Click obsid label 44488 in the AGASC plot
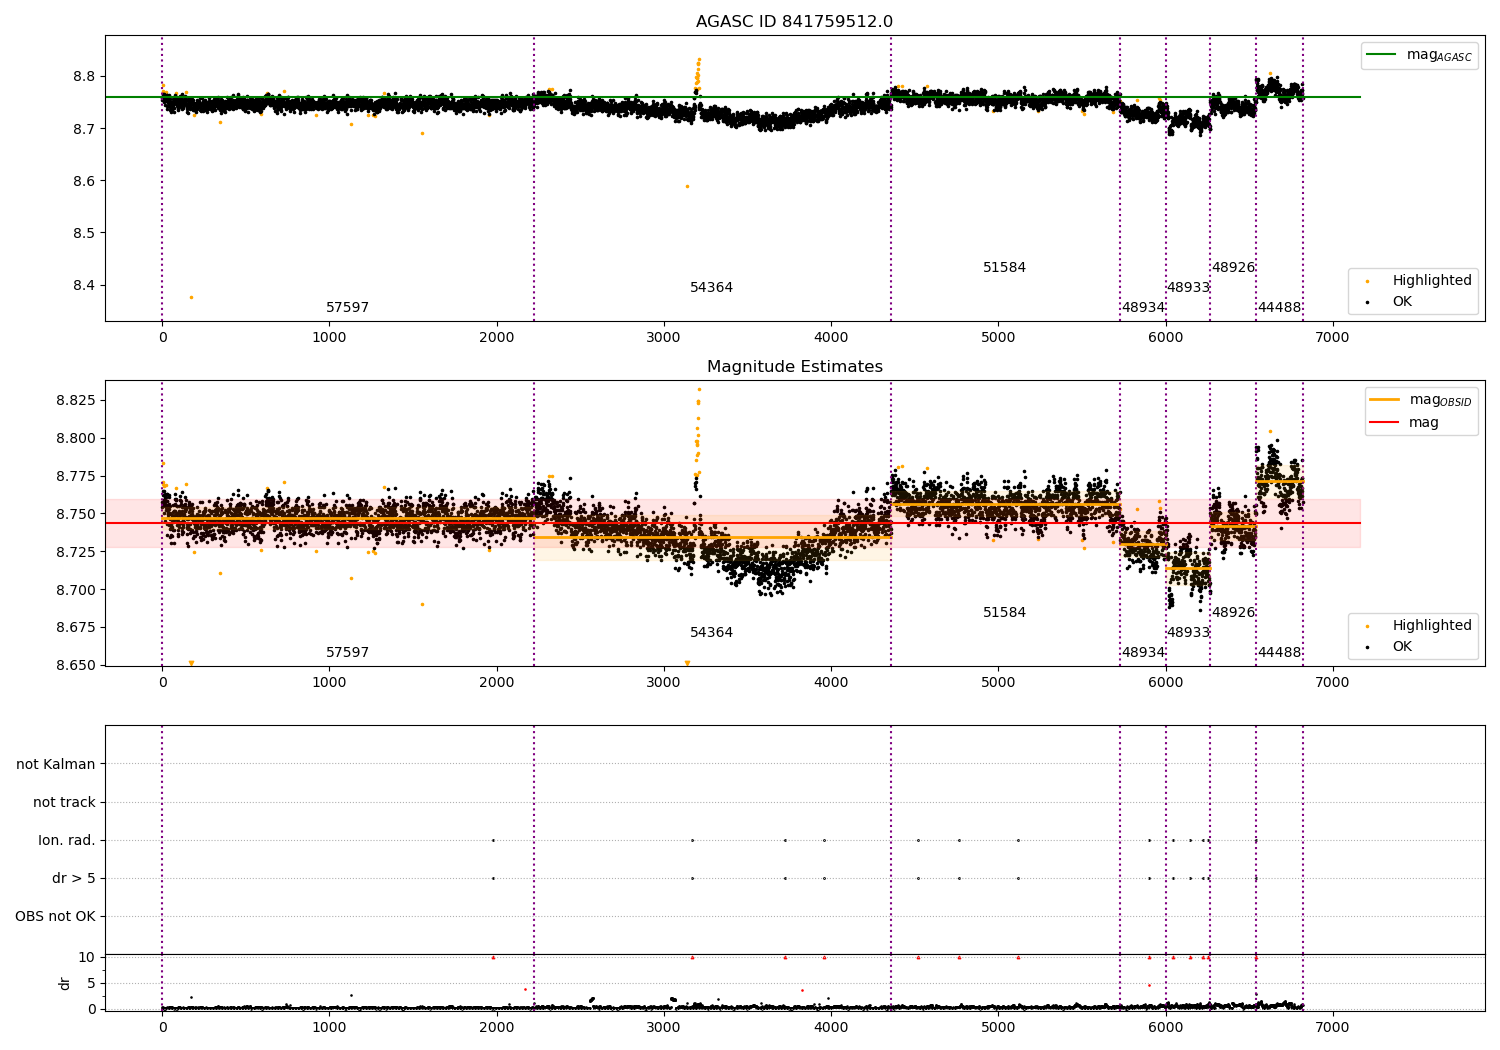Viewport: 1500px width, 1050px height. (1279, 308)
